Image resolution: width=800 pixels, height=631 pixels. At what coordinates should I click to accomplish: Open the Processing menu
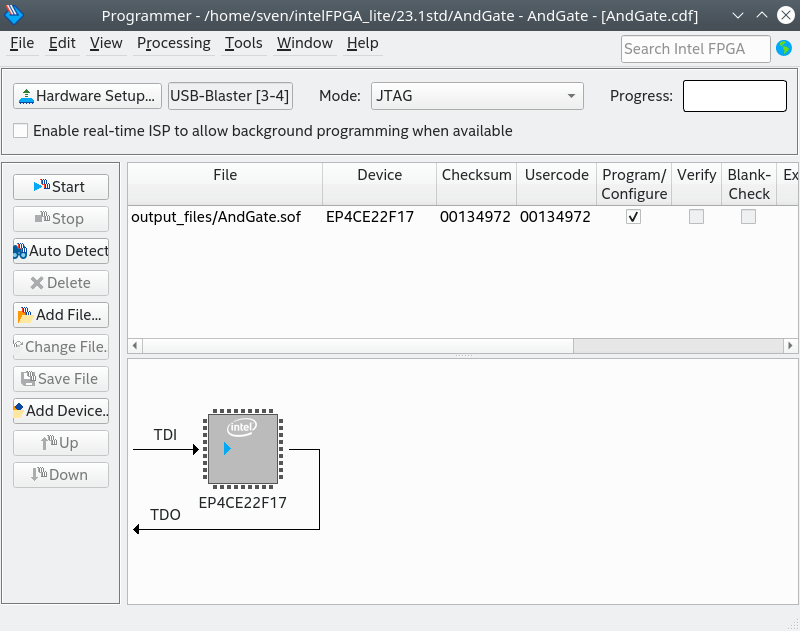(173, 43)
